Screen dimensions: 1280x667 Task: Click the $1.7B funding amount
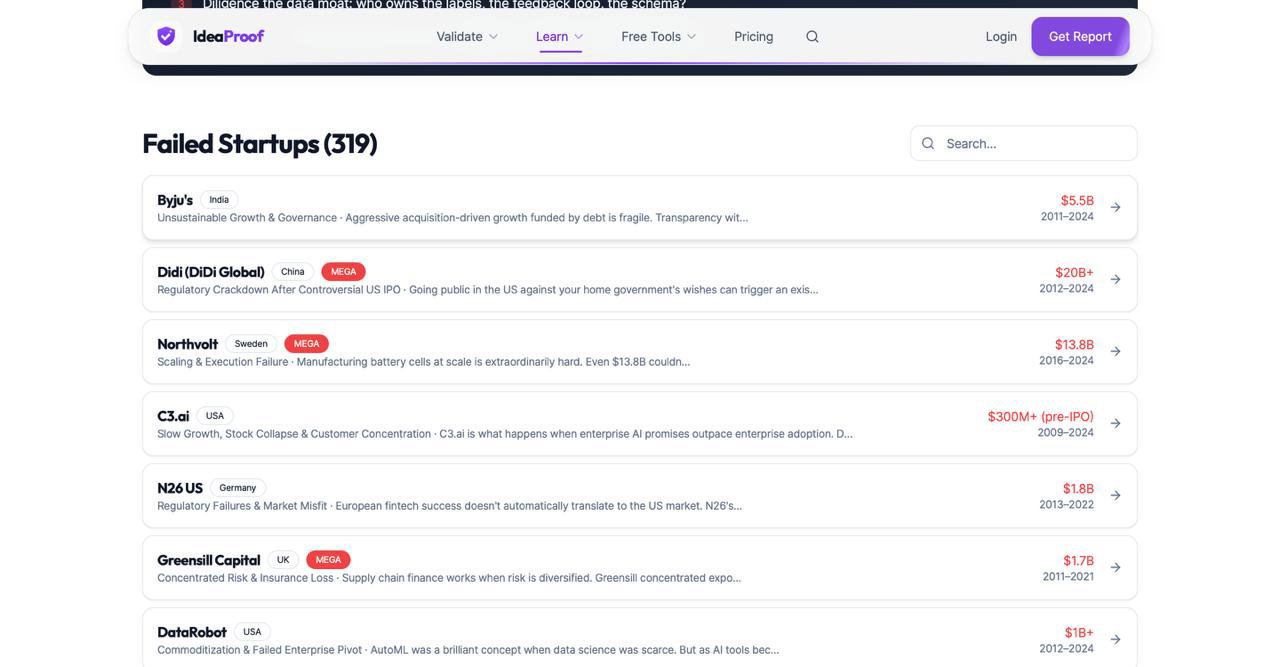[1078, 560]
